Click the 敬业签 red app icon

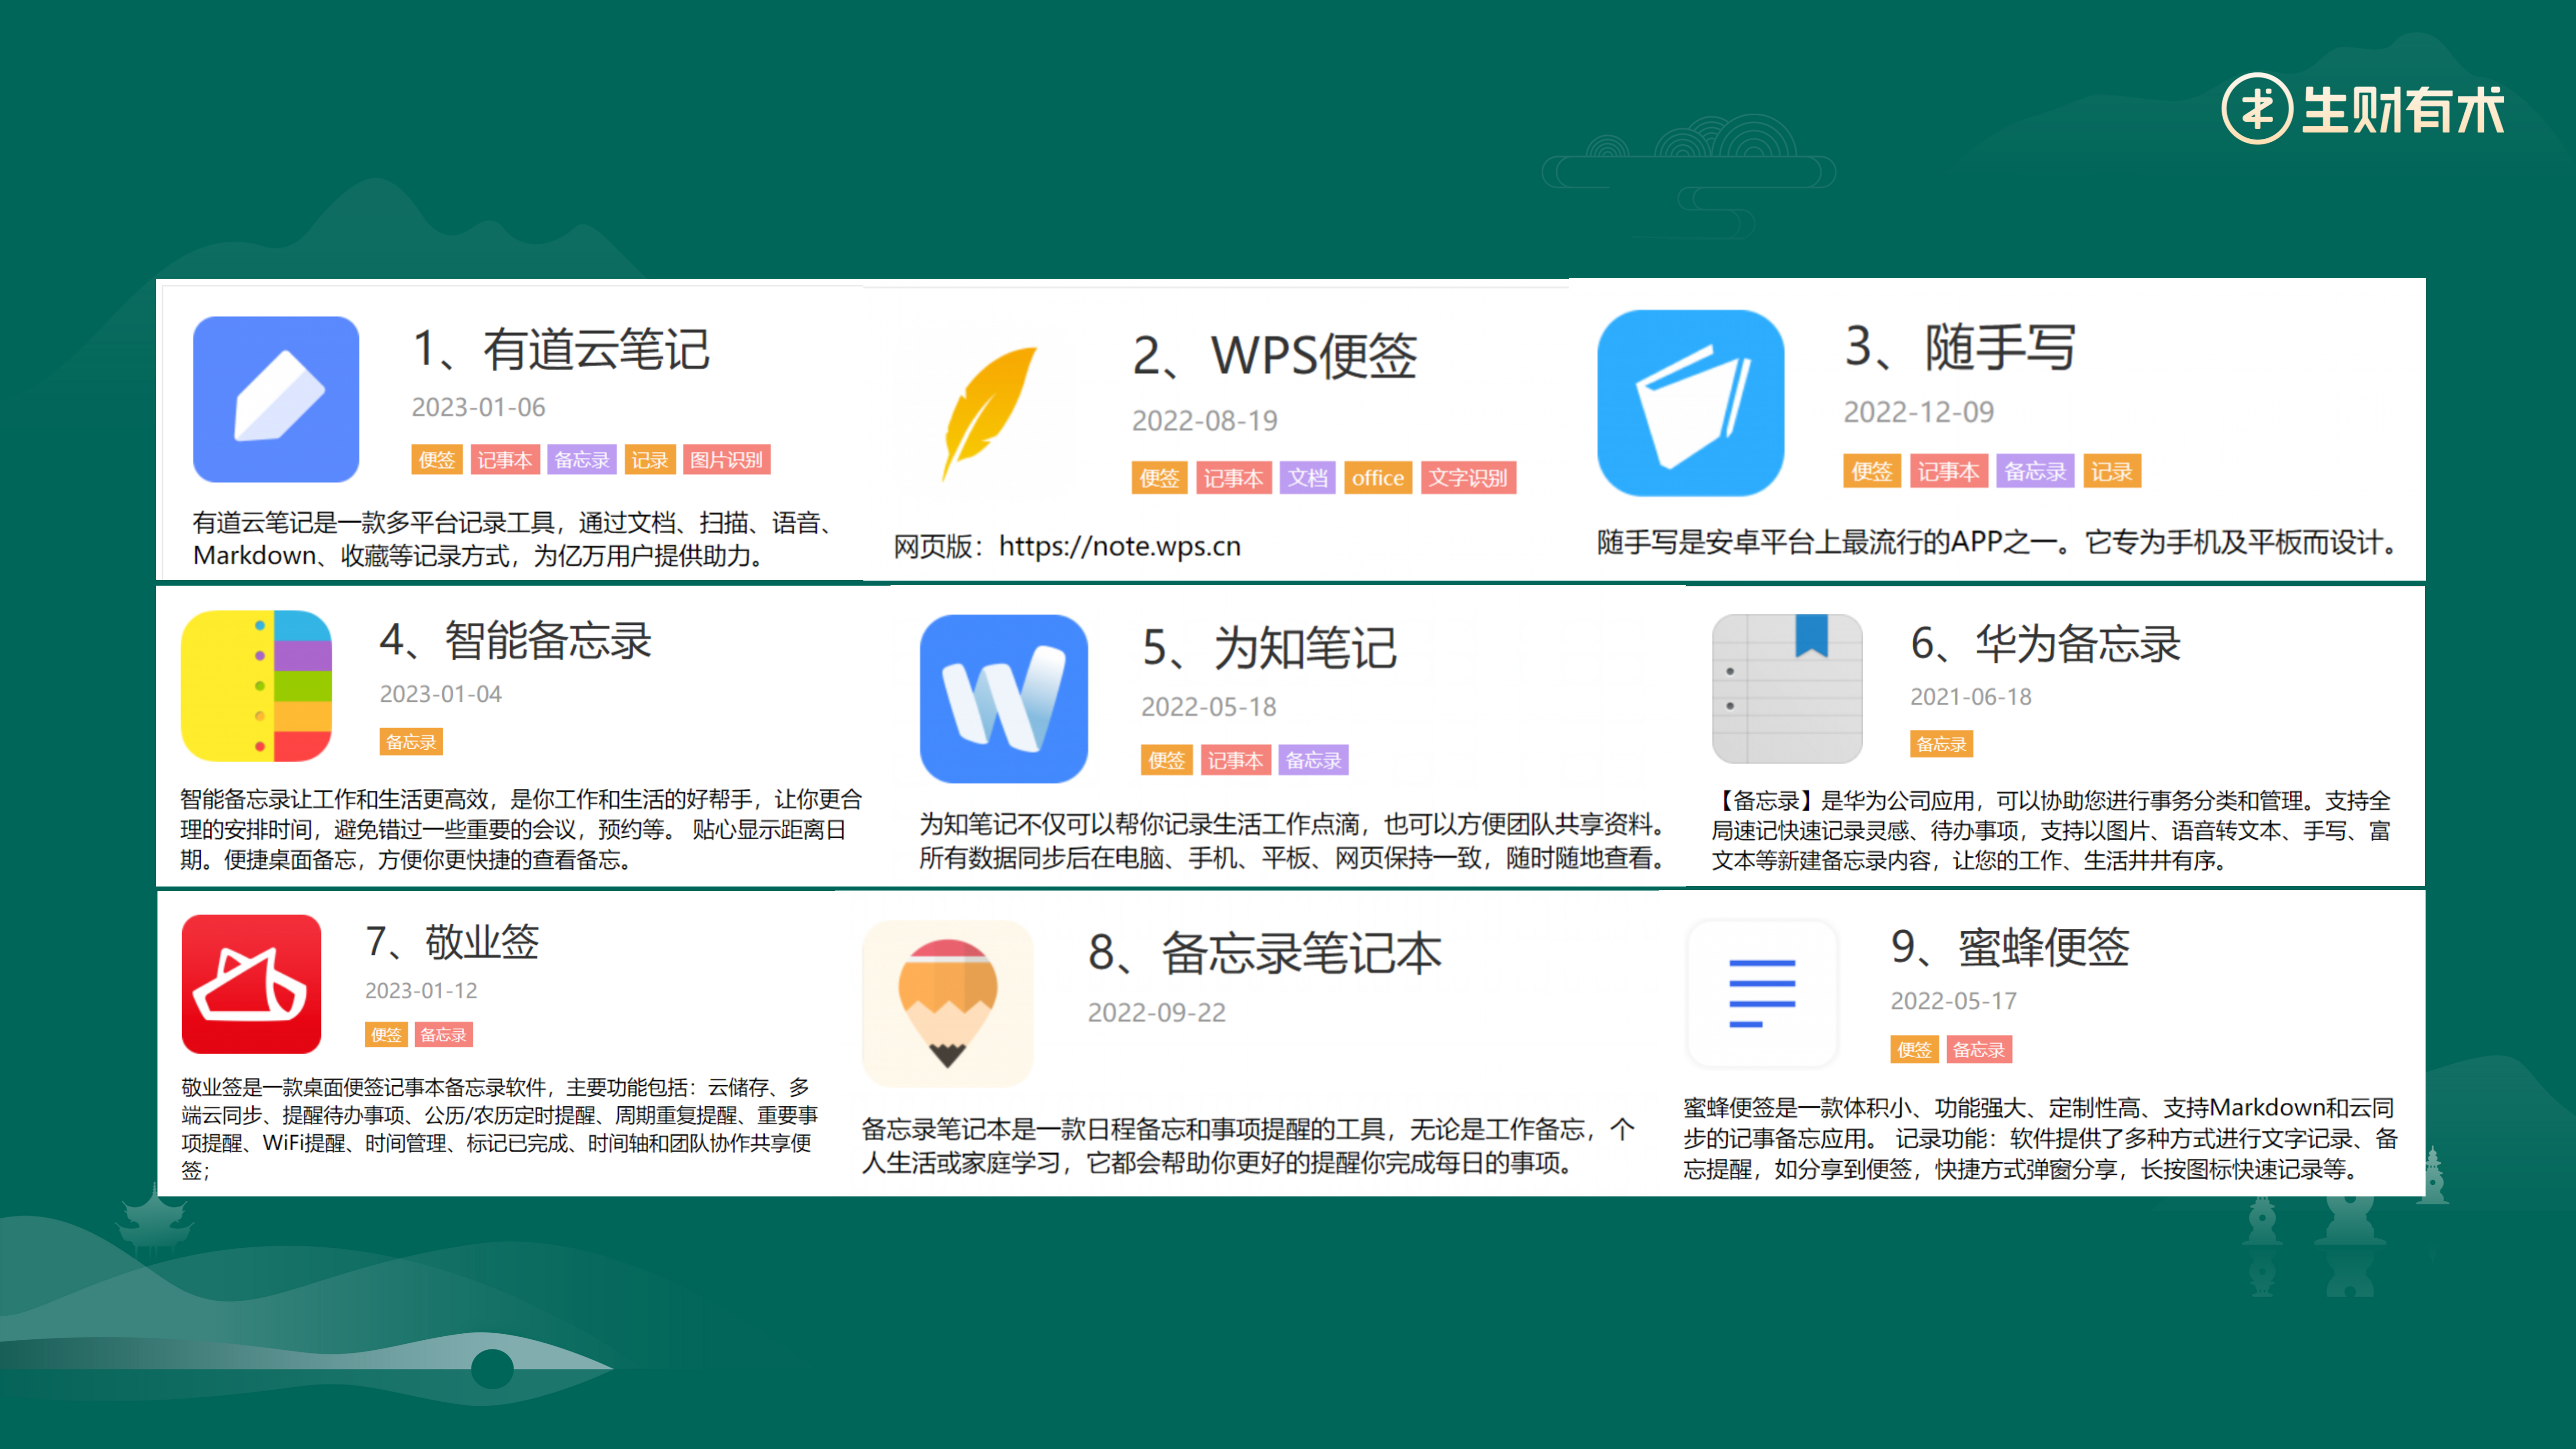[x=251, y=984]
